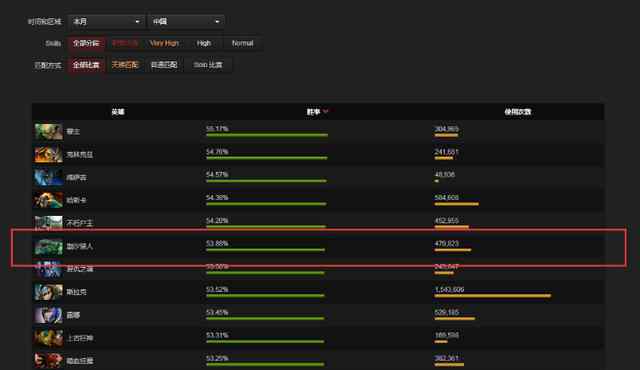The height and width of the screenshot is (370, 640).
Task: Click the 1,543,606 usage count
Action: click(x=449, y=289)
